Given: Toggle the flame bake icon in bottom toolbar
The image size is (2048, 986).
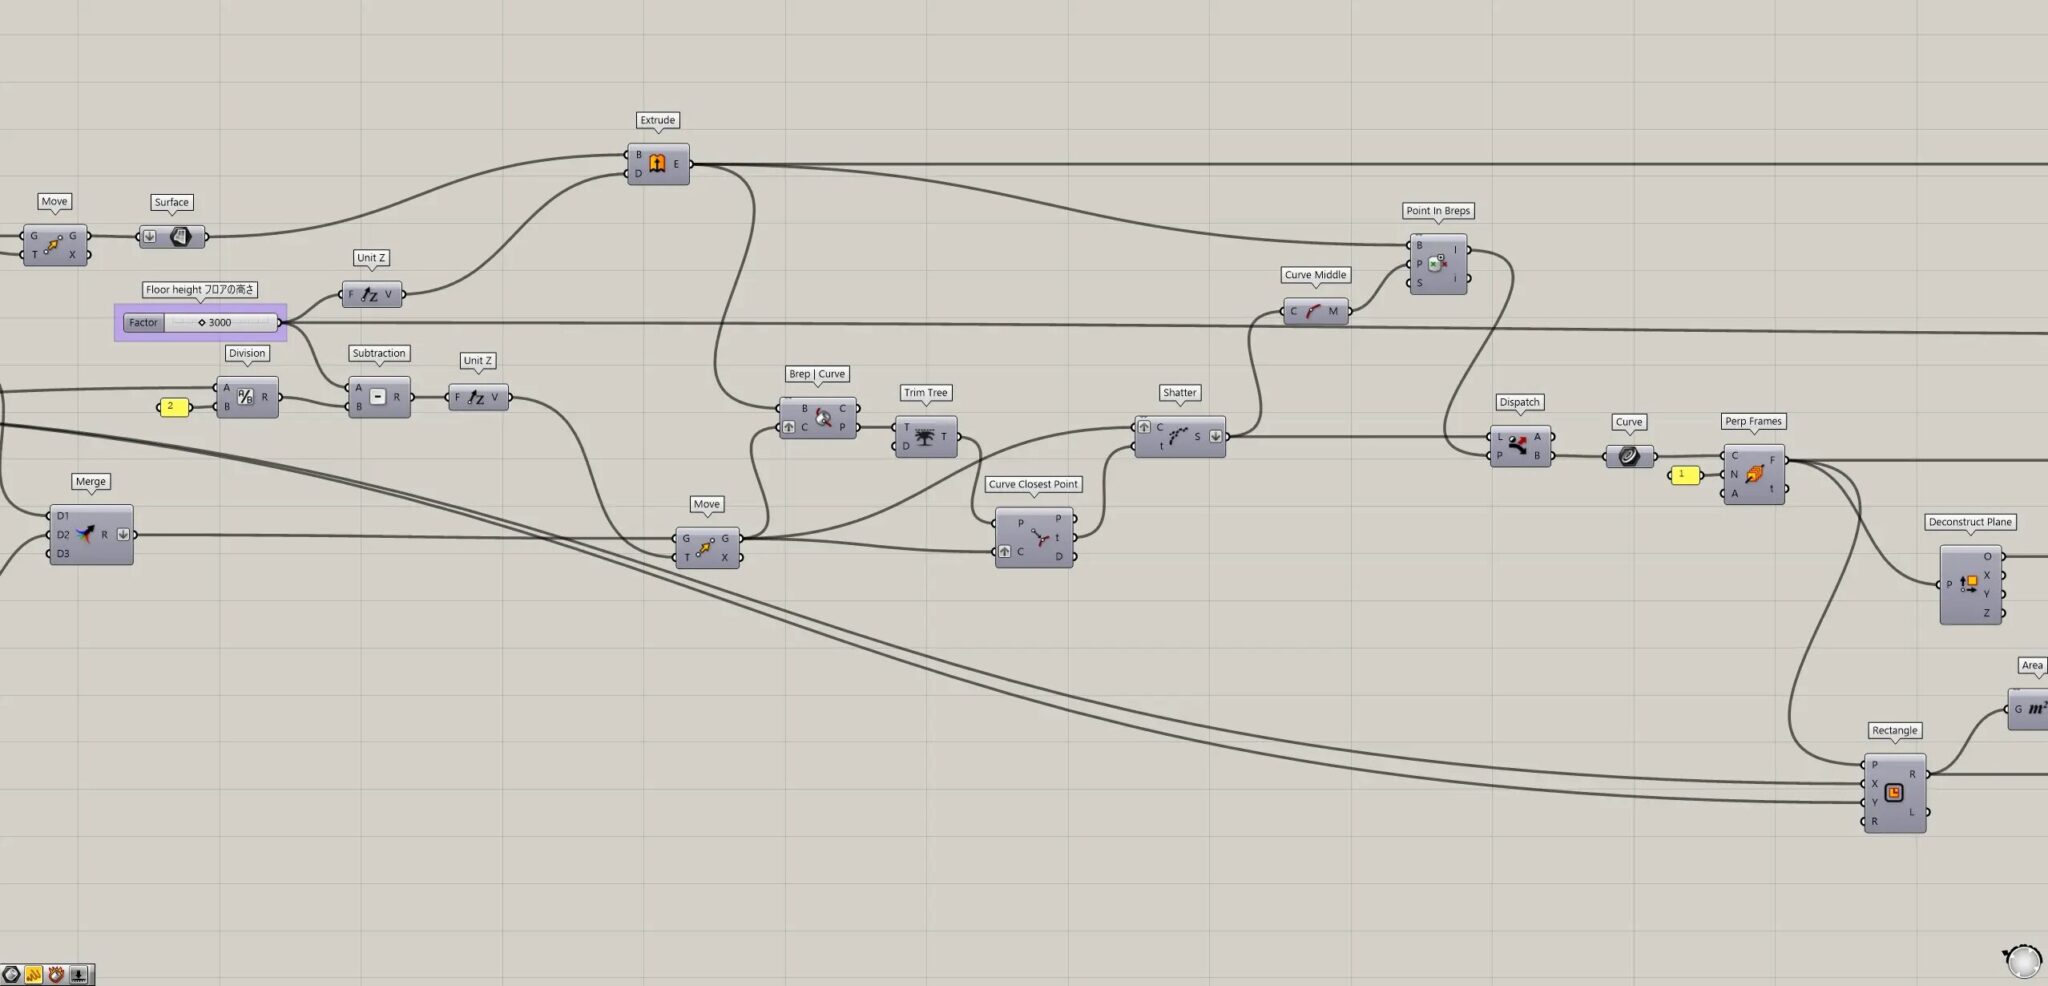Looking at the screenshot, I should point(56,974).
